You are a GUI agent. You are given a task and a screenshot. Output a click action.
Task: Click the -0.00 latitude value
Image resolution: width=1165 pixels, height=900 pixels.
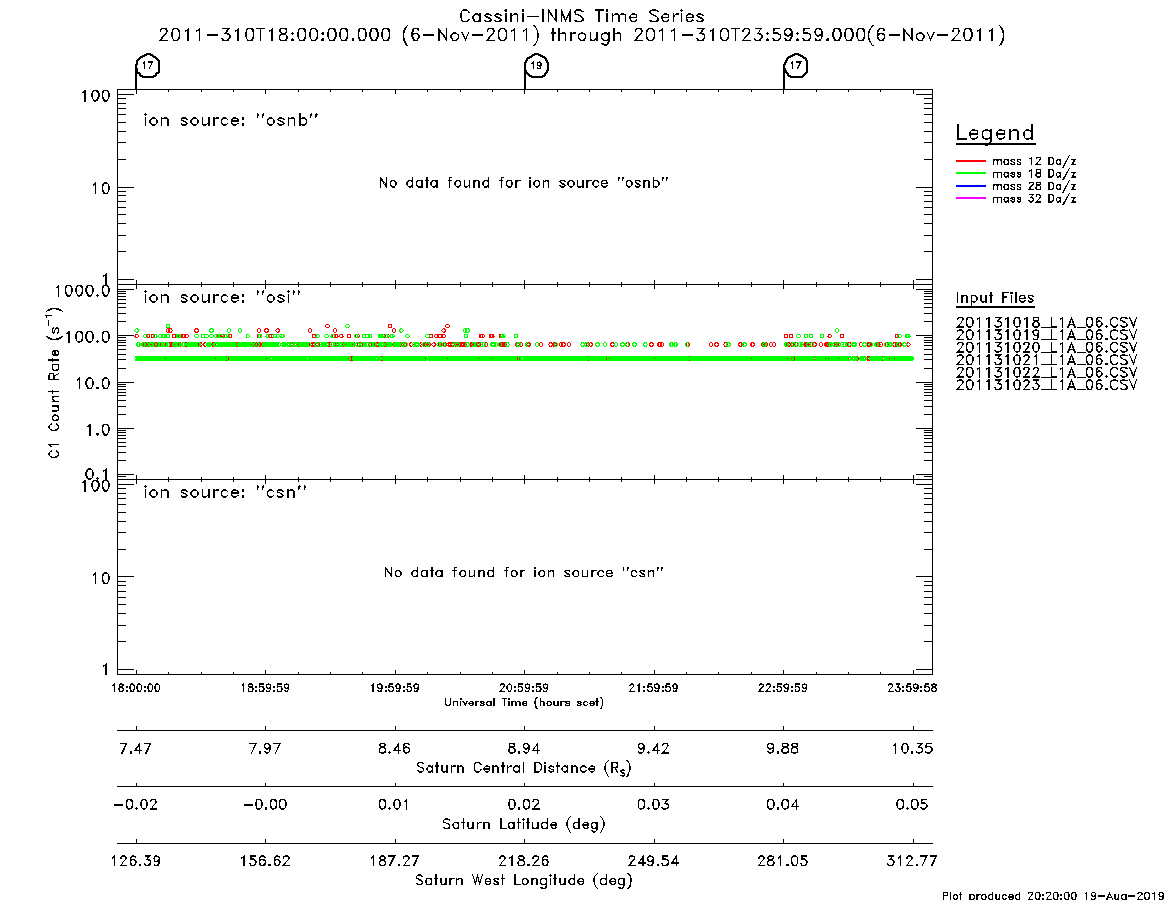pos(265,805)
